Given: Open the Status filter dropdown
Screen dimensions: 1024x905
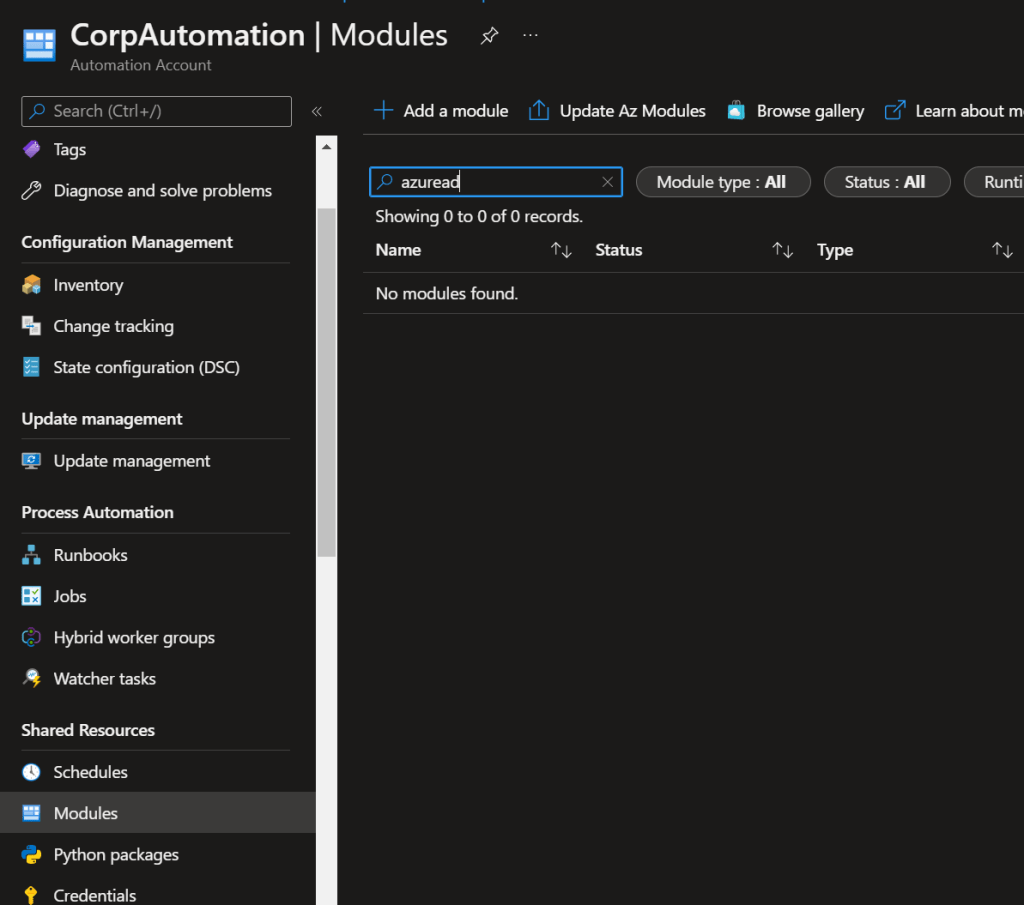Looking at the screenshot, I should pyautogui.click(x=886, y=182).
